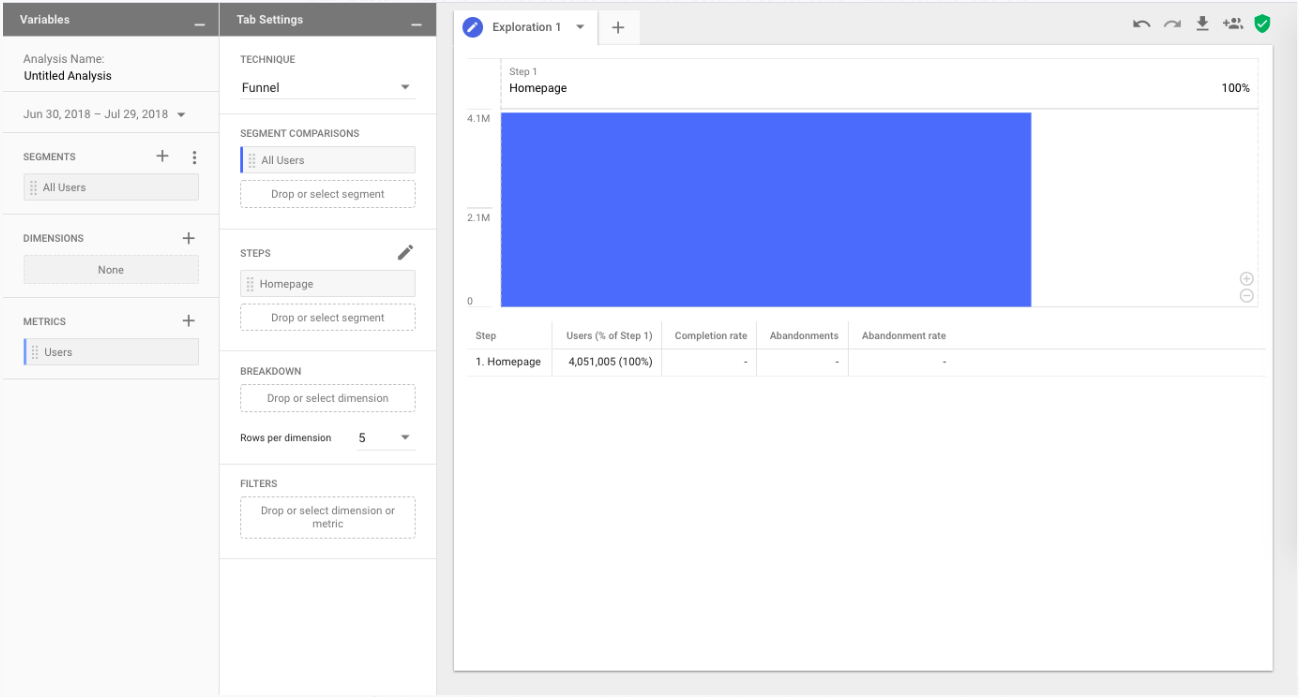
Task: Zoom out on the funnel chart
Action: point(1246,295)
